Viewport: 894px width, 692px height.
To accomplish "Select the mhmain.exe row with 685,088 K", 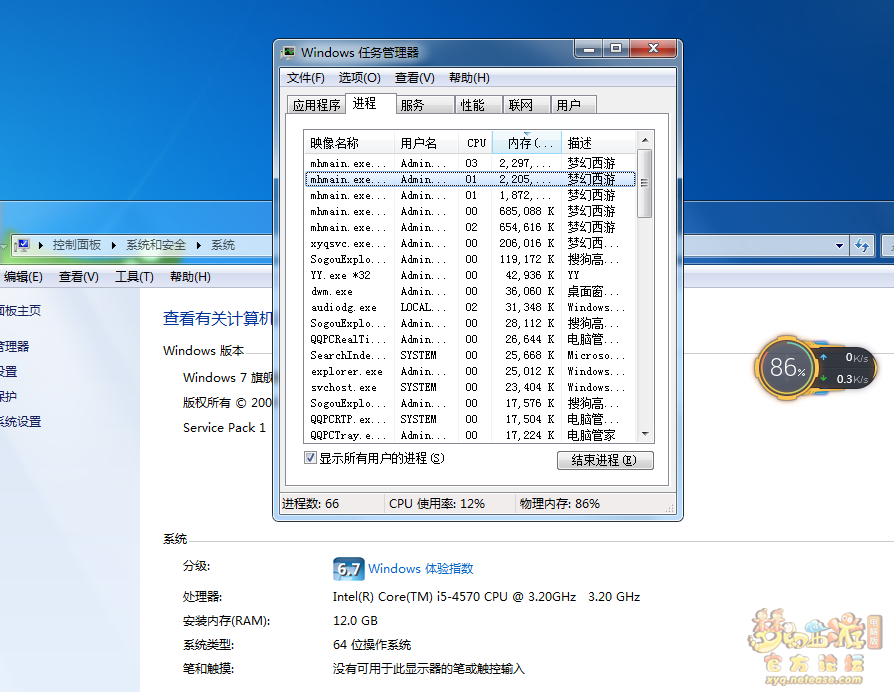I will (470, 211).
